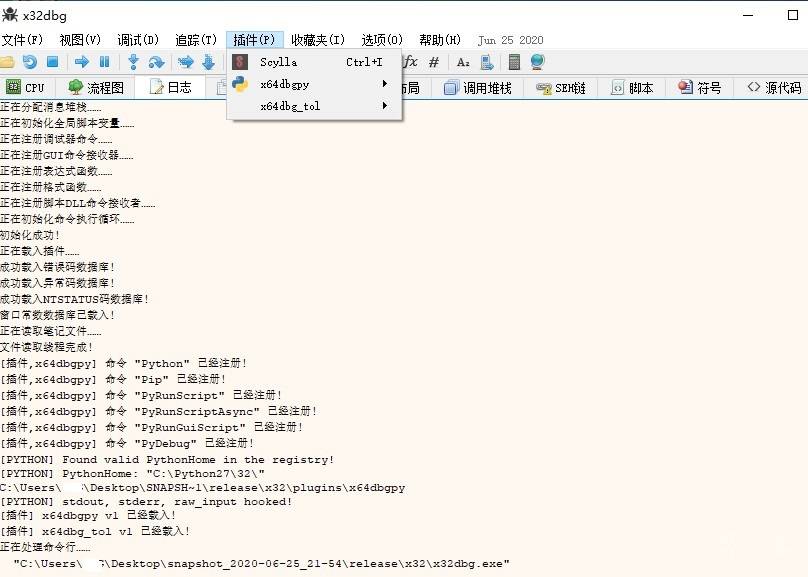
Task: Click log line 'x64dbgpy v1 已经载入!'
Action: [88, 515]
